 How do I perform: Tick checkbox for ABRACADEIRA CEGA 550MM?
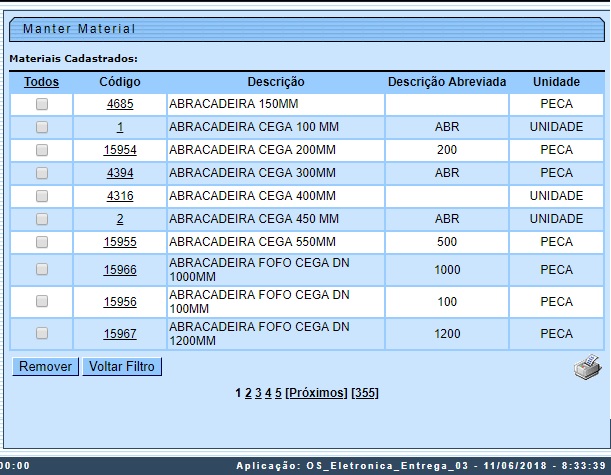[x=42, y=242]
